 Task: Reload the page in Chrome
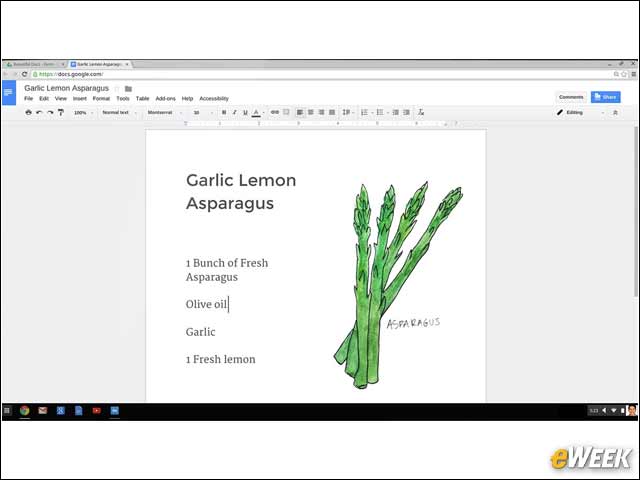(24, 74)
